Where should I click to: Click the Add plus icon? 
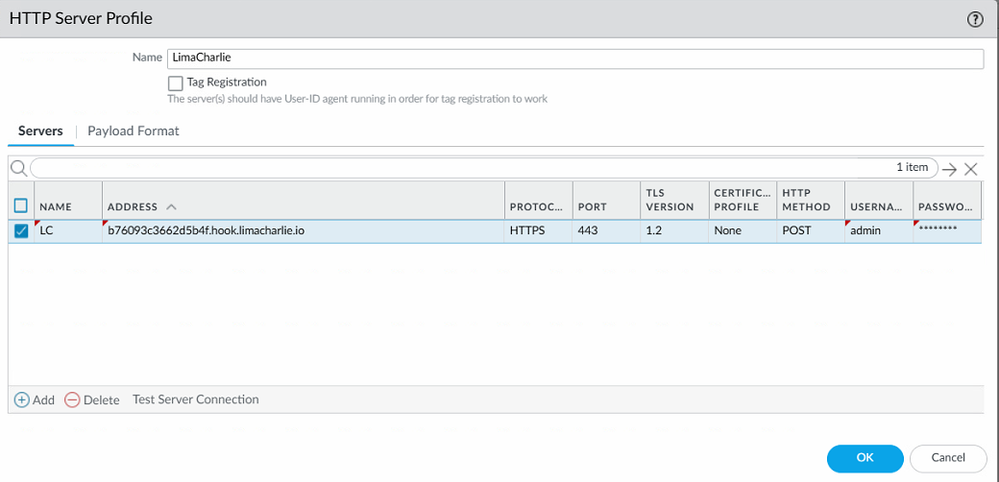pyautogui.click(x=22, y=400)
